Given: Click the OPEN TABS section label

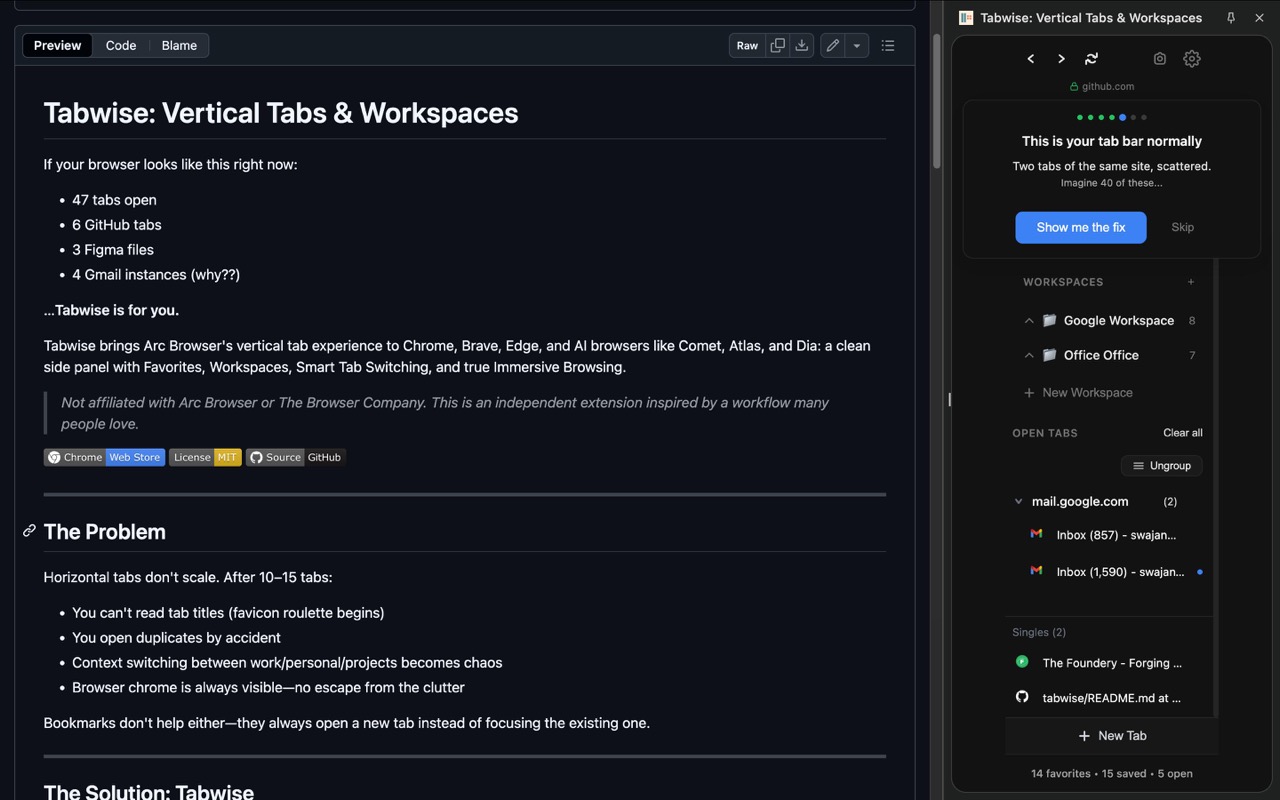Looking at the screenshot, I should point(1045,433).
